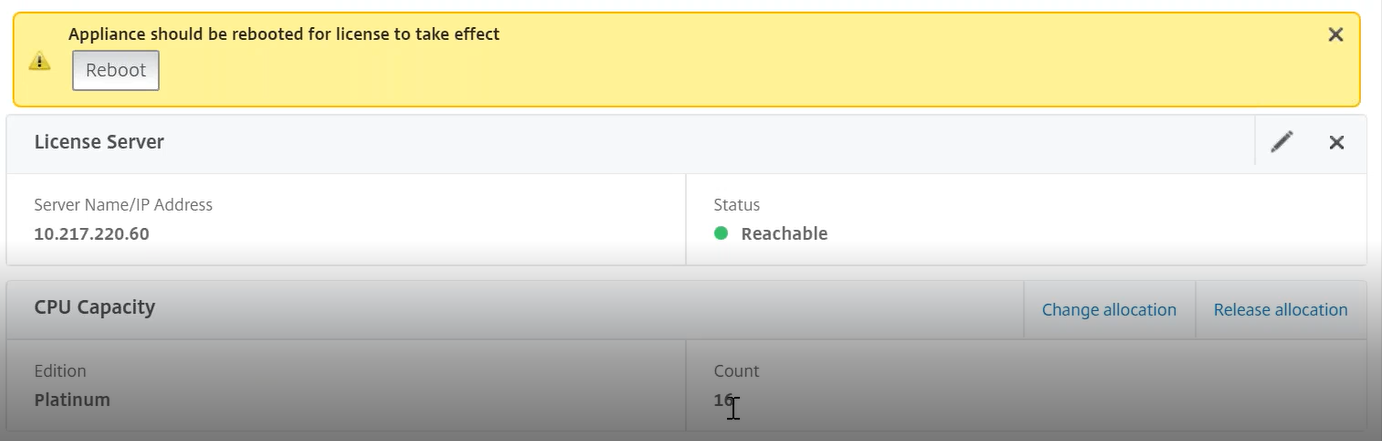Click the Server Name/IP Address label
Screen dimensions: 1382x441
tap(123, 204)
